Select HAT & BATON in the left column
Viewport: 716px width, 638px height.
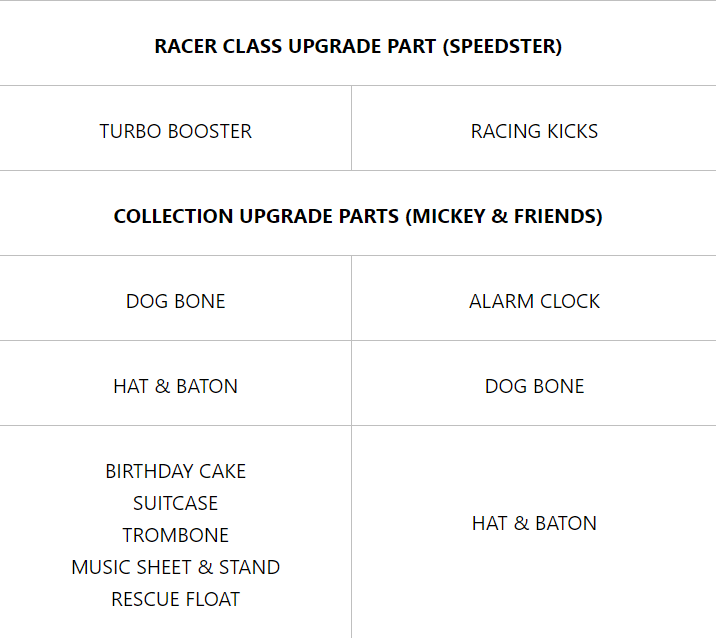176,386
